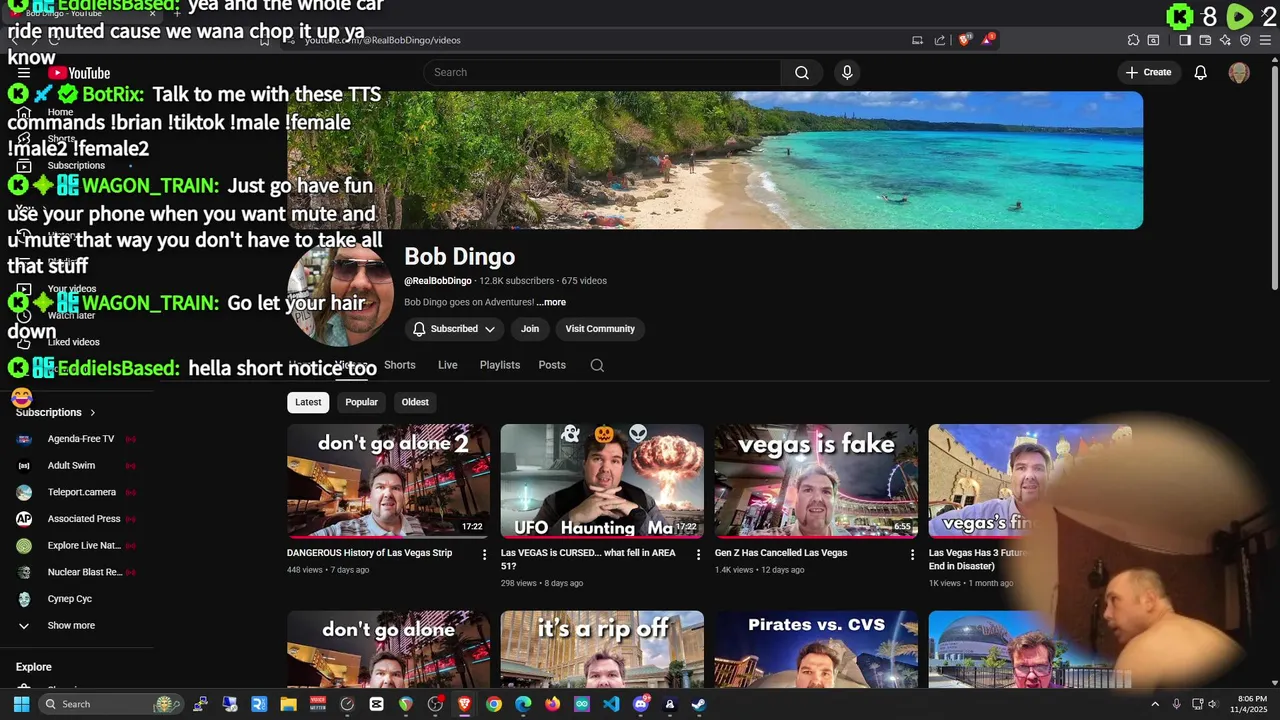Switch to the Shorts channel tab
Image resolution: width=1280 pixels, height=720 pixels.
coord(399,365)
